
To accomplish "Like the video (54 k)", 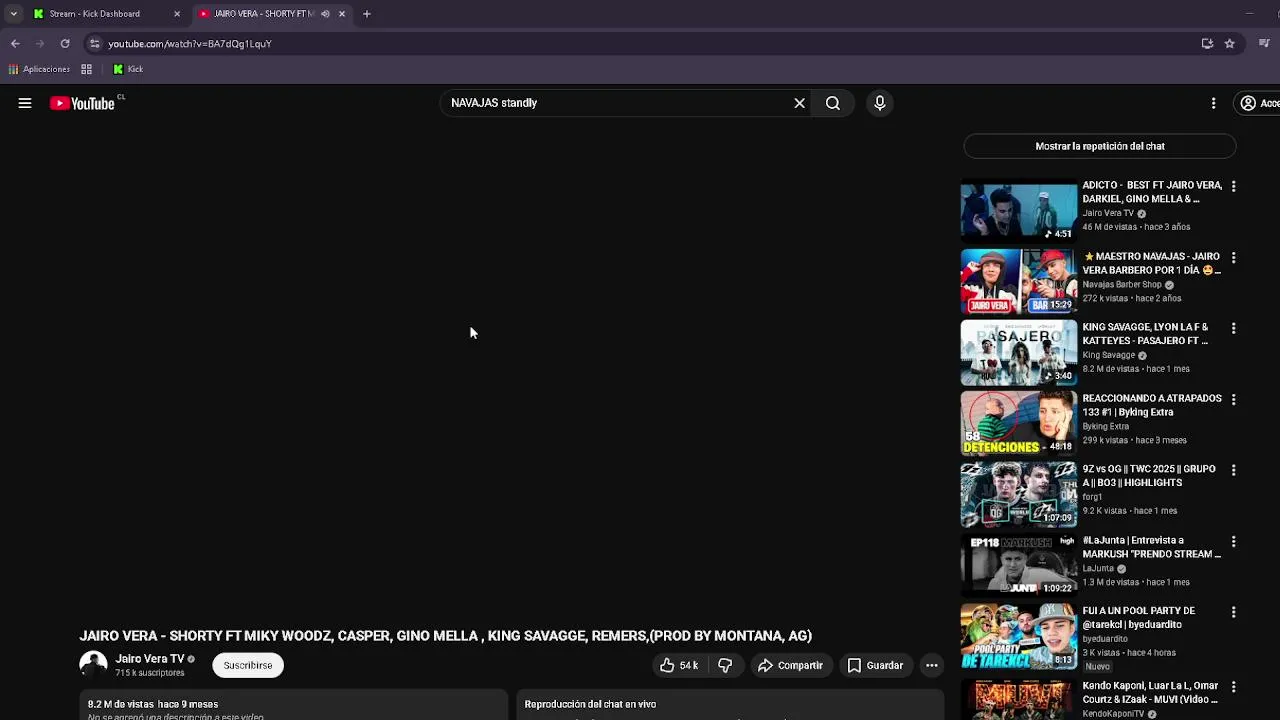I will (680, 665).
